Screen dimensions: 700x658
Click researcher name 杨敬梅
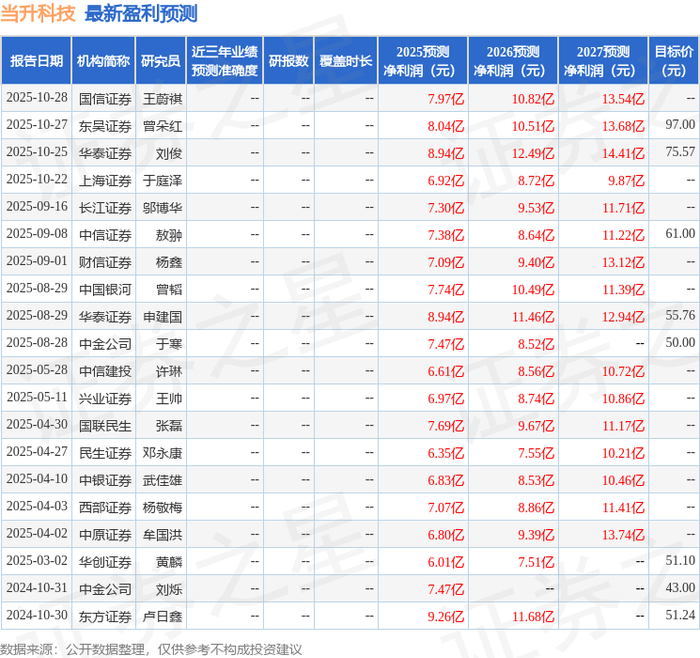(162, 507)
